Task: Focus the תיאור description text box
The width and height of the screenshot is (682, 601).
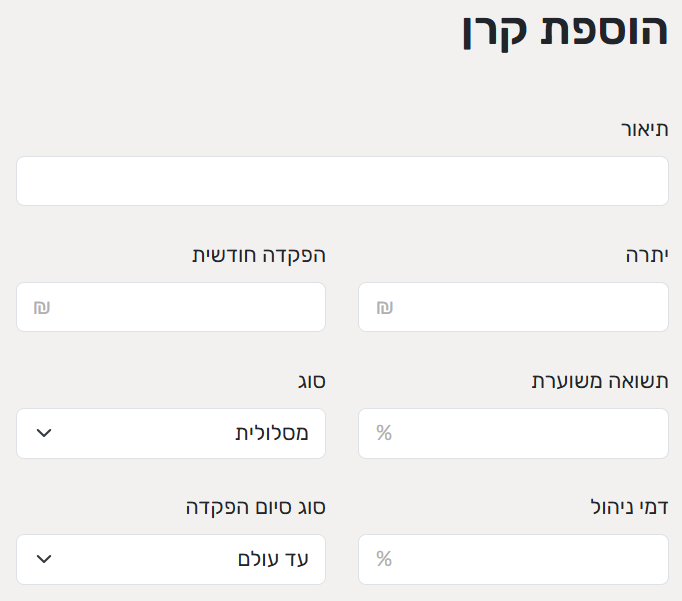Action: [342, 181]
